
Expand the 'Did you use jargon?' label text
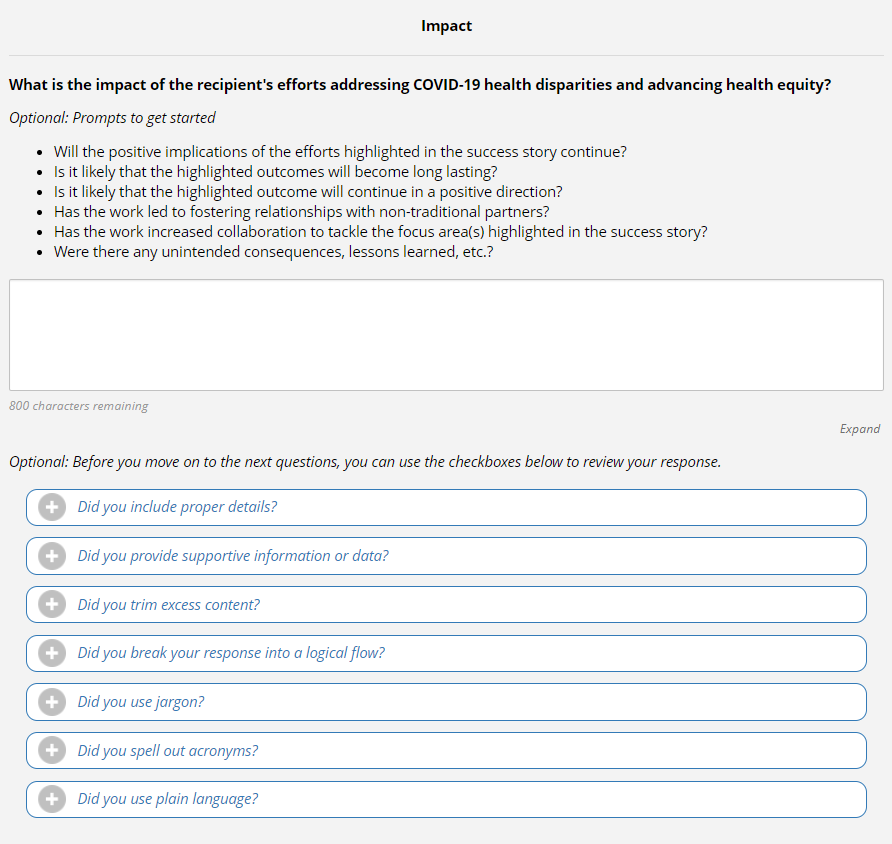point(141,702)
